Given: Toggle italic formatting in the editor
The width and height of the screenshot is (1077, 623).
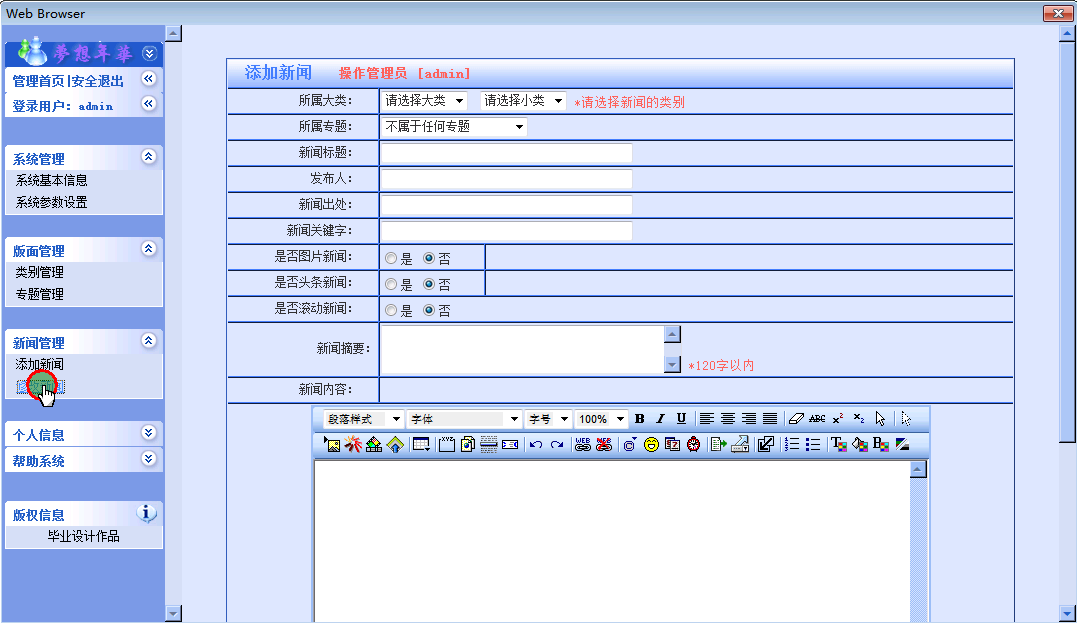Looking at the screenshot, I should [660, 418].
